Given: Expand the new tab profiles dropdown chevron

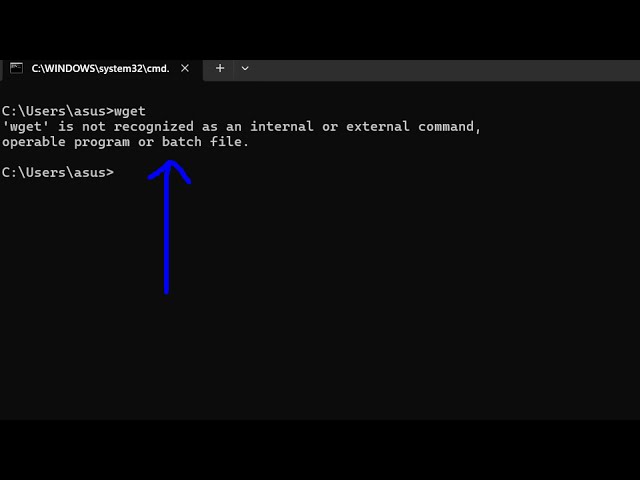Looking at the screenshot, I should coord(245,69).
